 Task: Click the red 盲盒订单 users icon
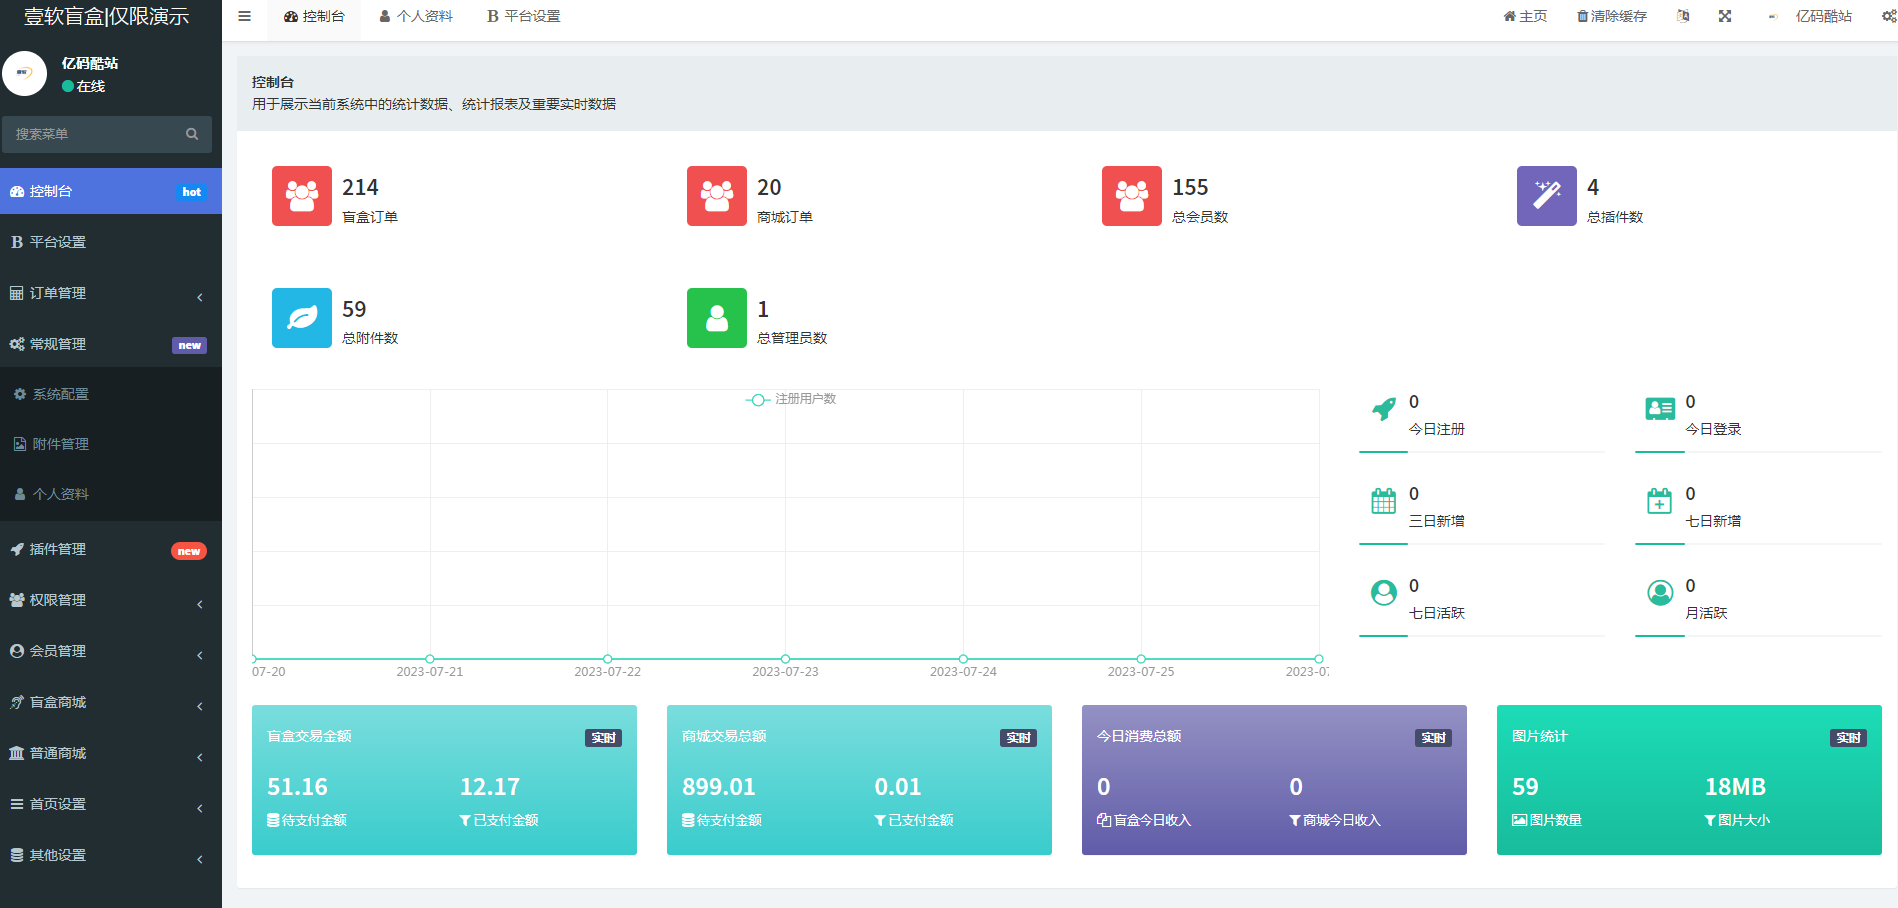[x=301, y=196]
